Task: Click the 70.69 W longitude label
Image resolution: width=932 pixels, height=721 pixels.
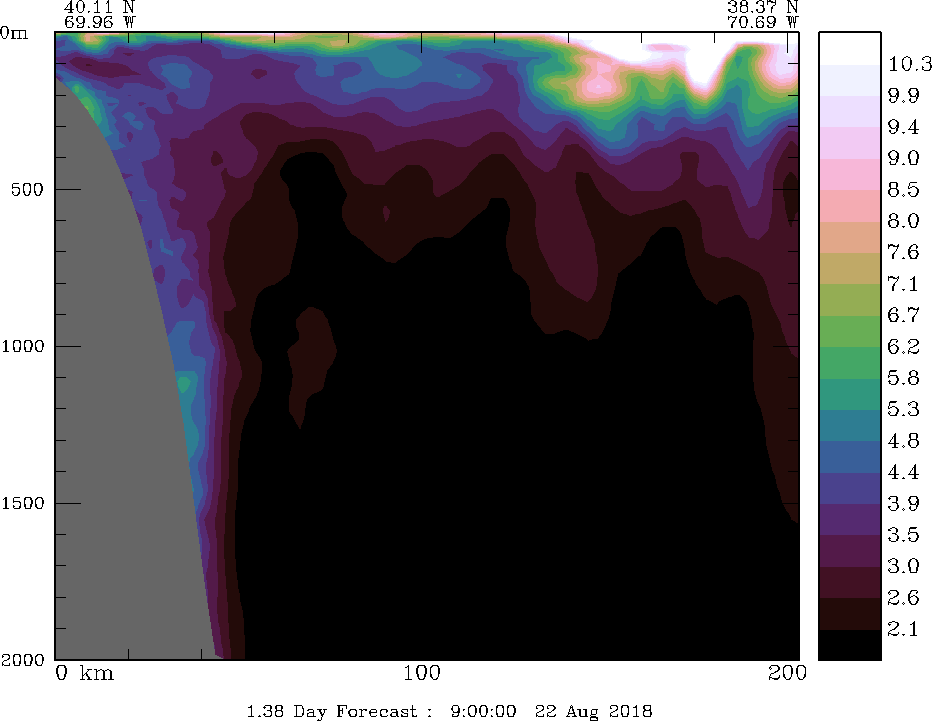Action: point(763,22)
